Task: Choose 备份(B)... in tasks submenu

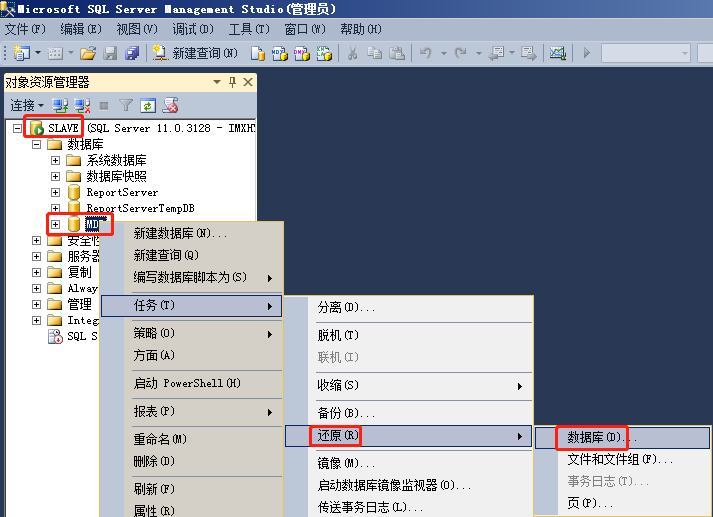Action: click(x=409, y=413)
